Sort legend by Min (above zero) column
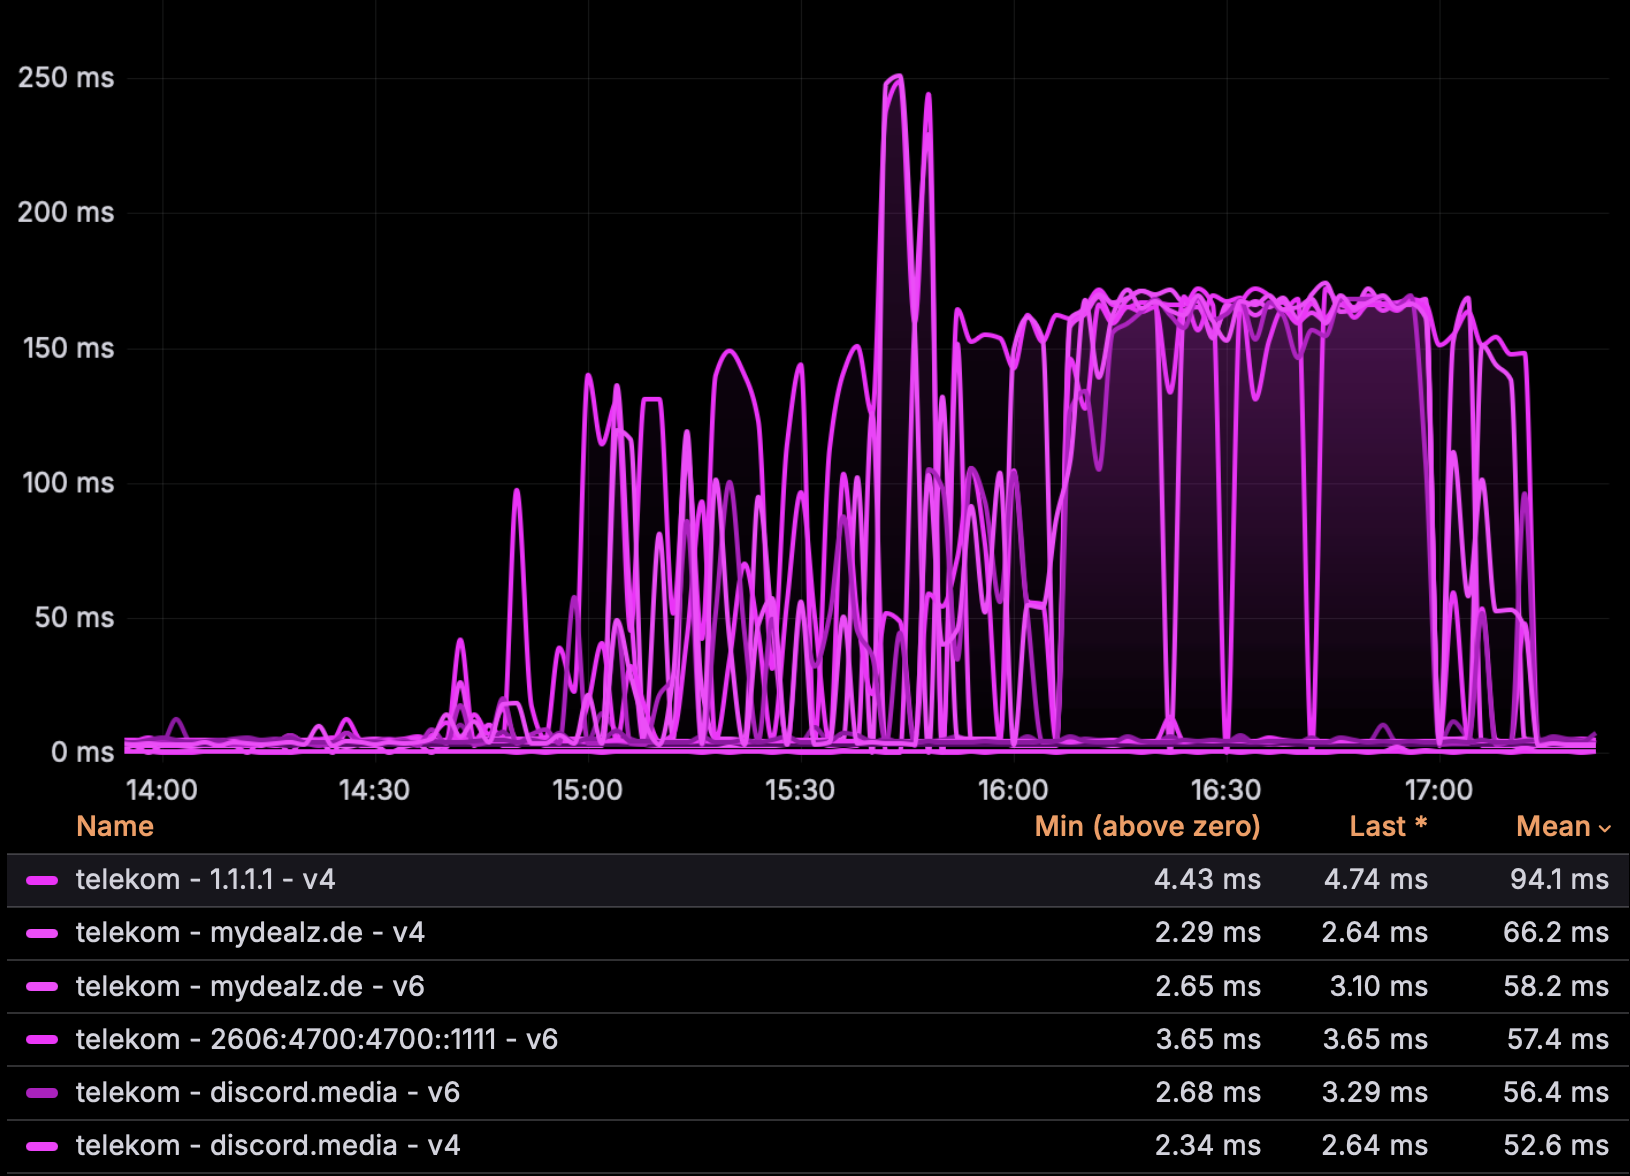This screenshot has width=1630, height=1176. pos(1147,826)
